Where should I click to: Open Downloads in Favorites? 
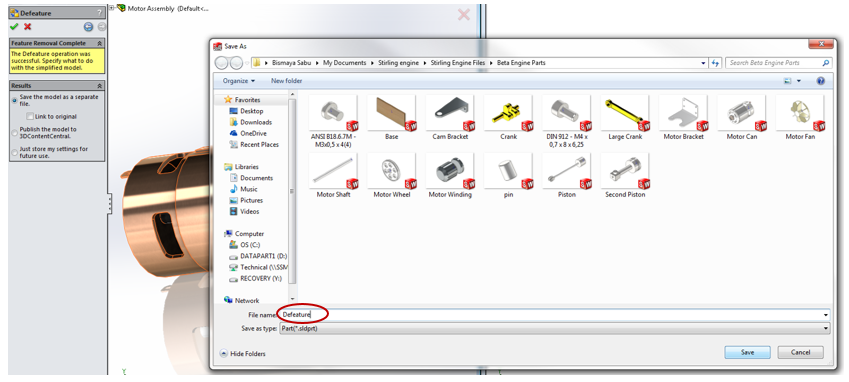pyautogui.click(x=250, y=122)
